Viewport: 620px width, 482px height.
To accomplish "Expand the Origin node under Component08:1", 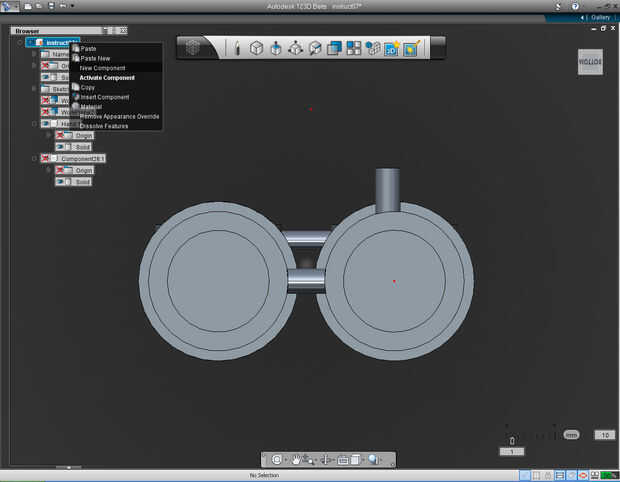I will click(49, 170).
